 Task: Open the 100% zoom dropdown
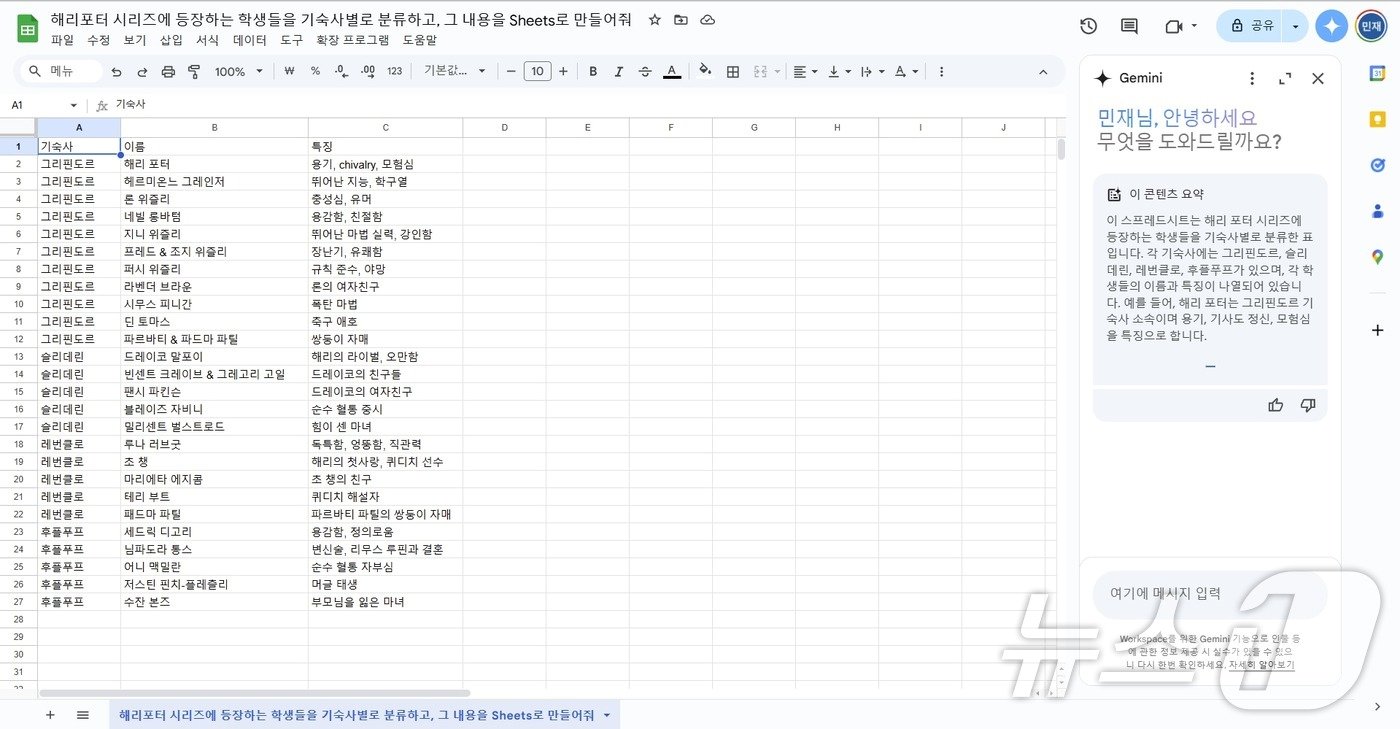(239, 72)
